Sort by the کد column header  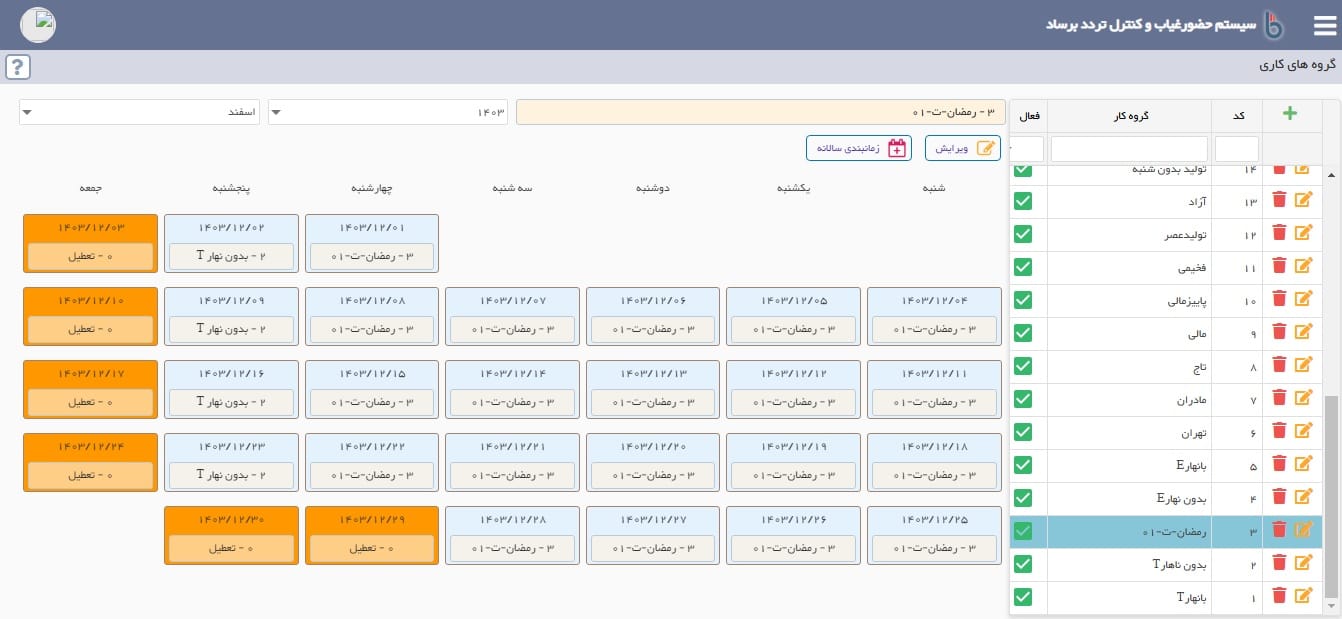(x=1237, y=116)
